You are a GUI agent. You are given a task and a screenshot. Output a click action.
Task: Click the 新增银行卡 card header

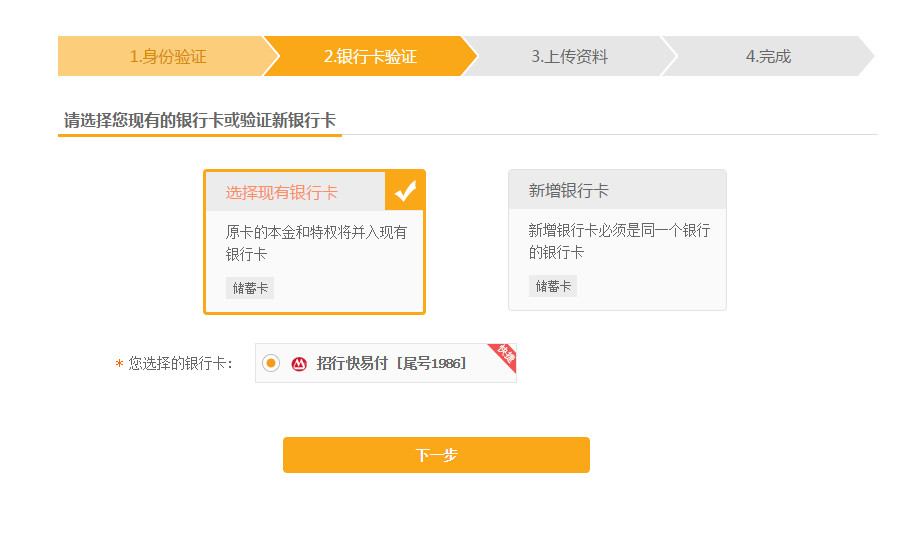click(x=617, y=190)
